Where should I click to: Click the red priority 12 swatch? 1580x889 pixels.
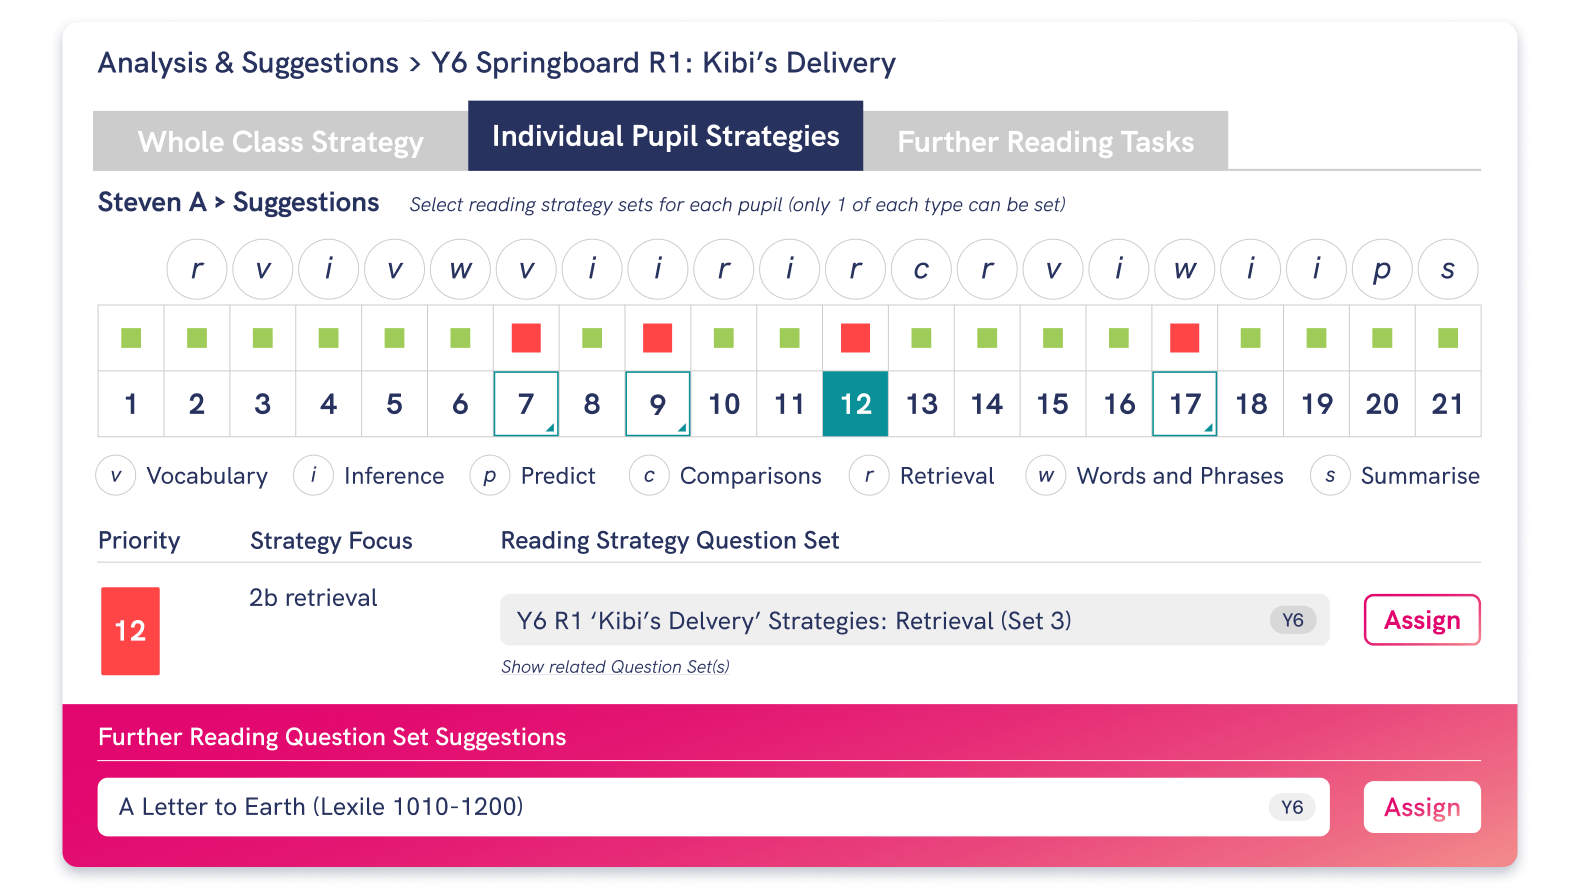(130, 631)
